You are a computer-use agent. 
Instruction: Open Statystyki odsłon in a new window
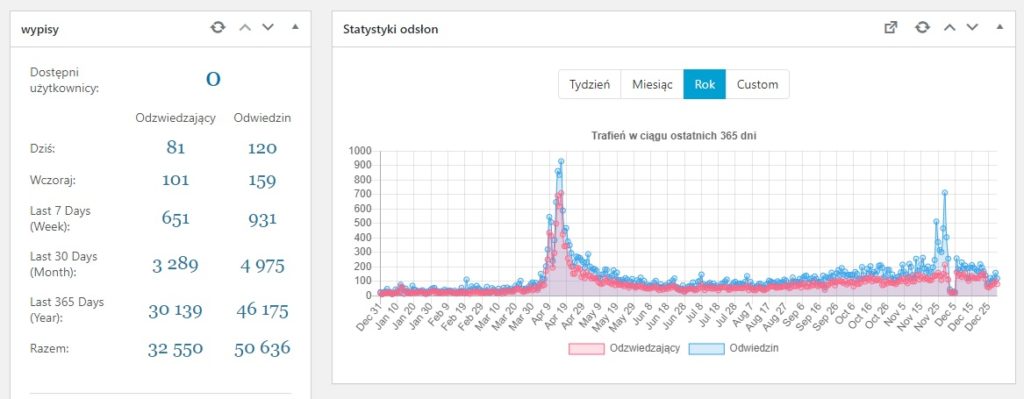tap(891, 27)
